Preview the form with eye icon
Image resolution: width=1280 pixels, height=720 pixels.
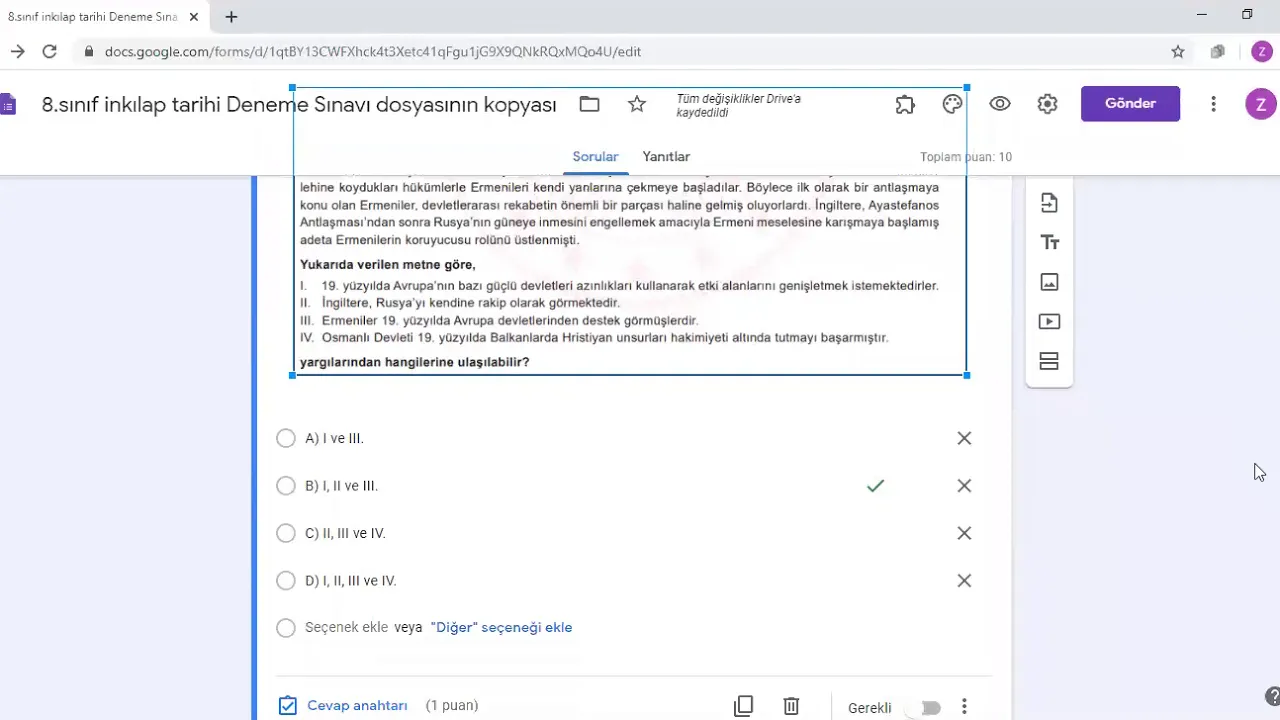tap(1000, 104)
